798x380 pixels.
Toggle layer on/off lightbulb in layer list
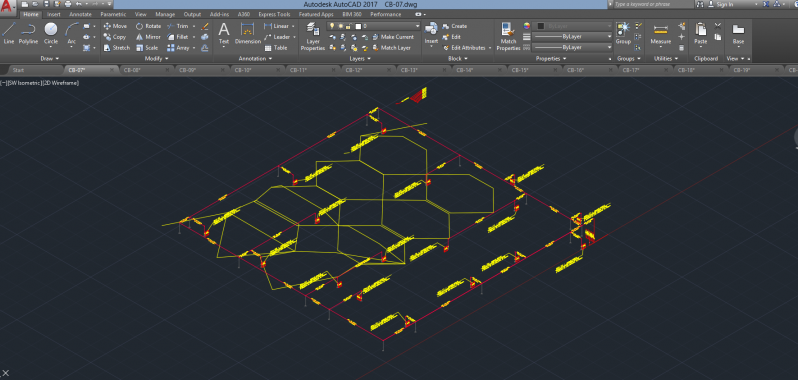pos(331,26)
